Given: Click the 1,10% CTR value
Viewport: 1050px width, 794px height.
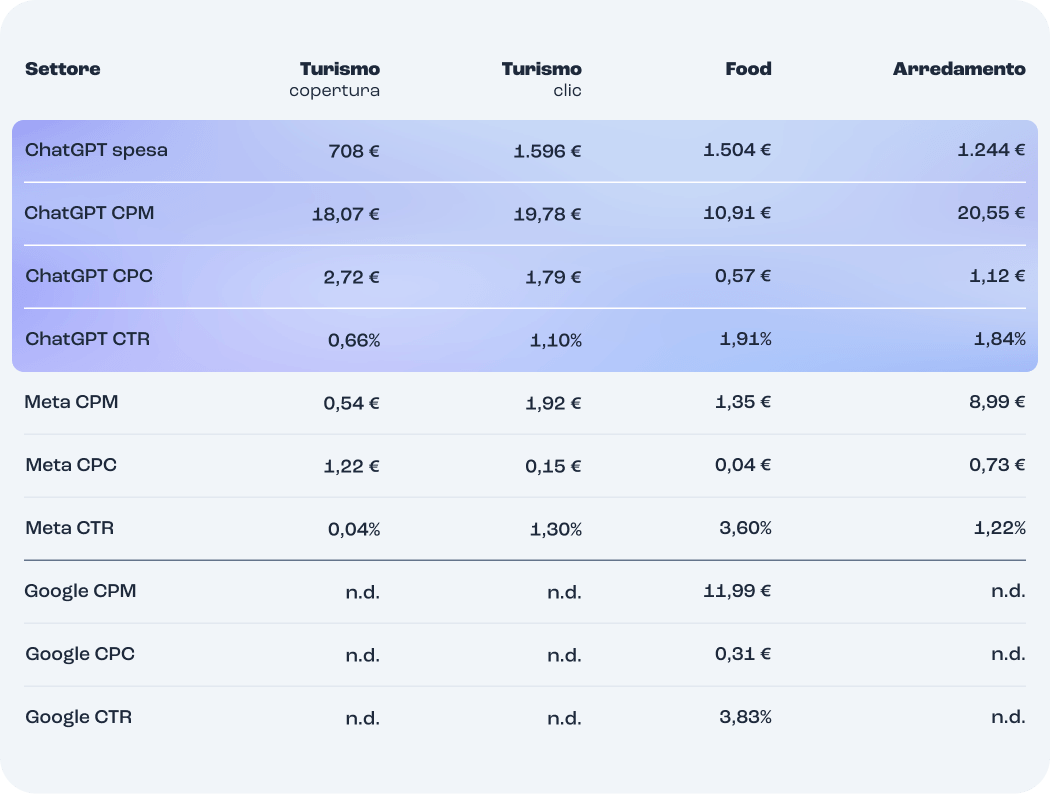Looking at the screenshot, I should tap(556, 341).
